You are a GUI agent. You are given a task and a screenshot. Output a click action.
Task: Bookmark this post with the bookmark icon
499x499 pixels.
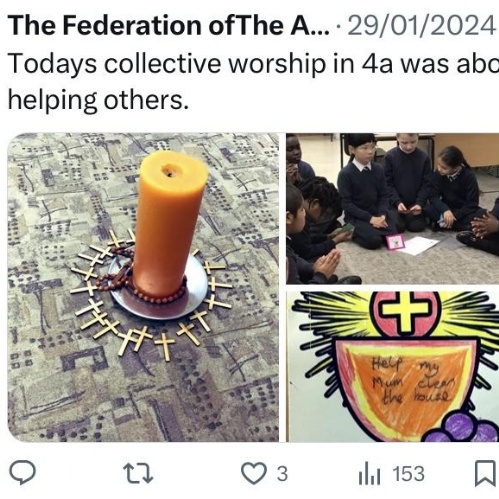(485, 473)
